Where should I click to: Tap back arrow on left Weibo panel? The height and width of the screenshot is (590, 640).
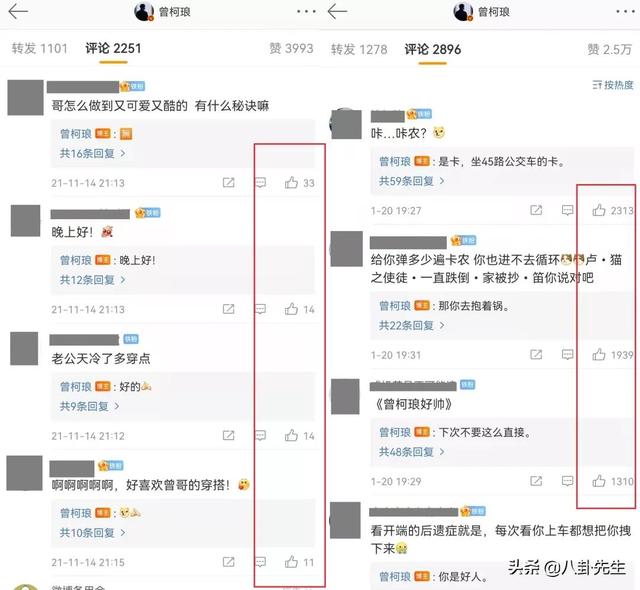pos(18,11)
